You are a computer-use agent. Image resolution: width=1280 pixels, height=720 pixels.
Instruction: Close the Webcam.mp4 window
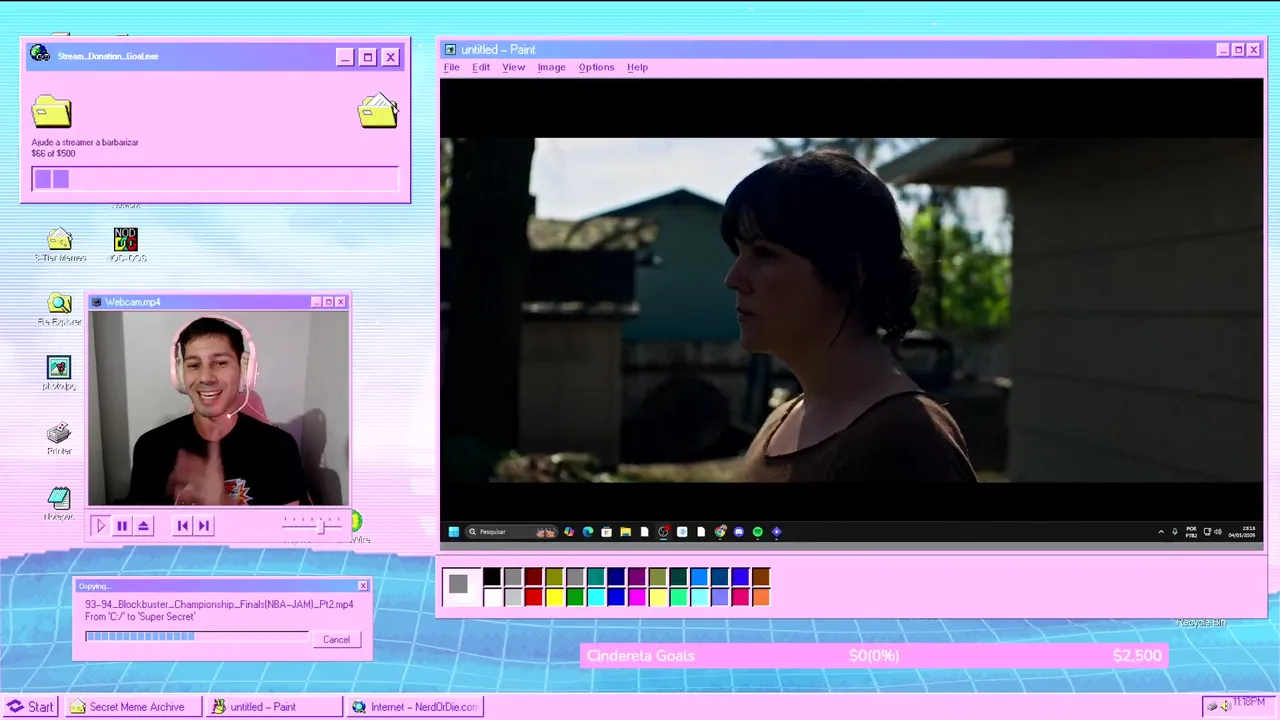(341, 302)
